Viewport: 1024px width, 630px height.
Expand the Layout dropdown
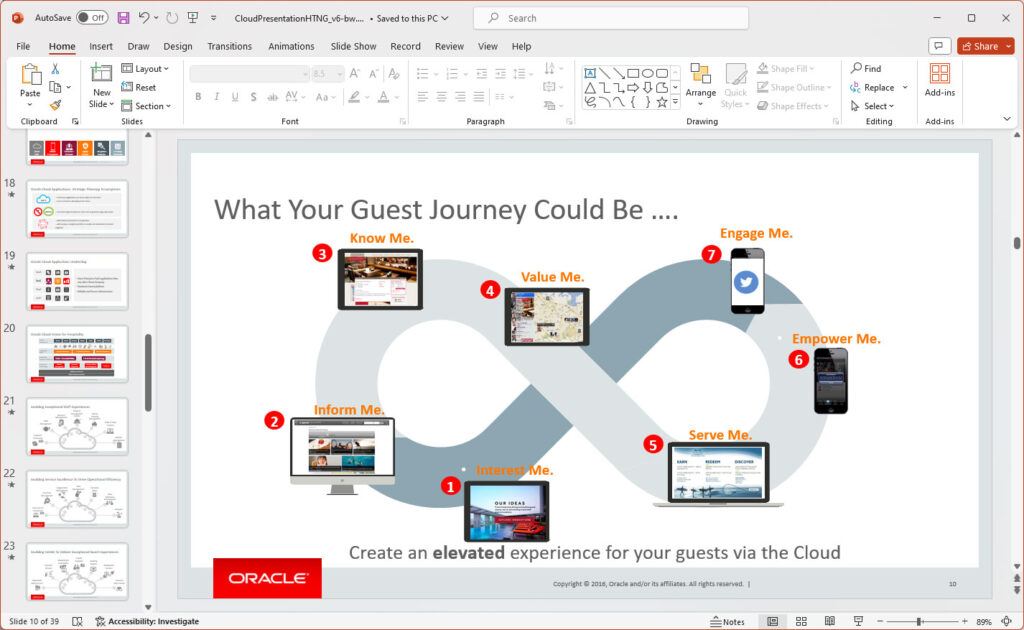[145, 69]
